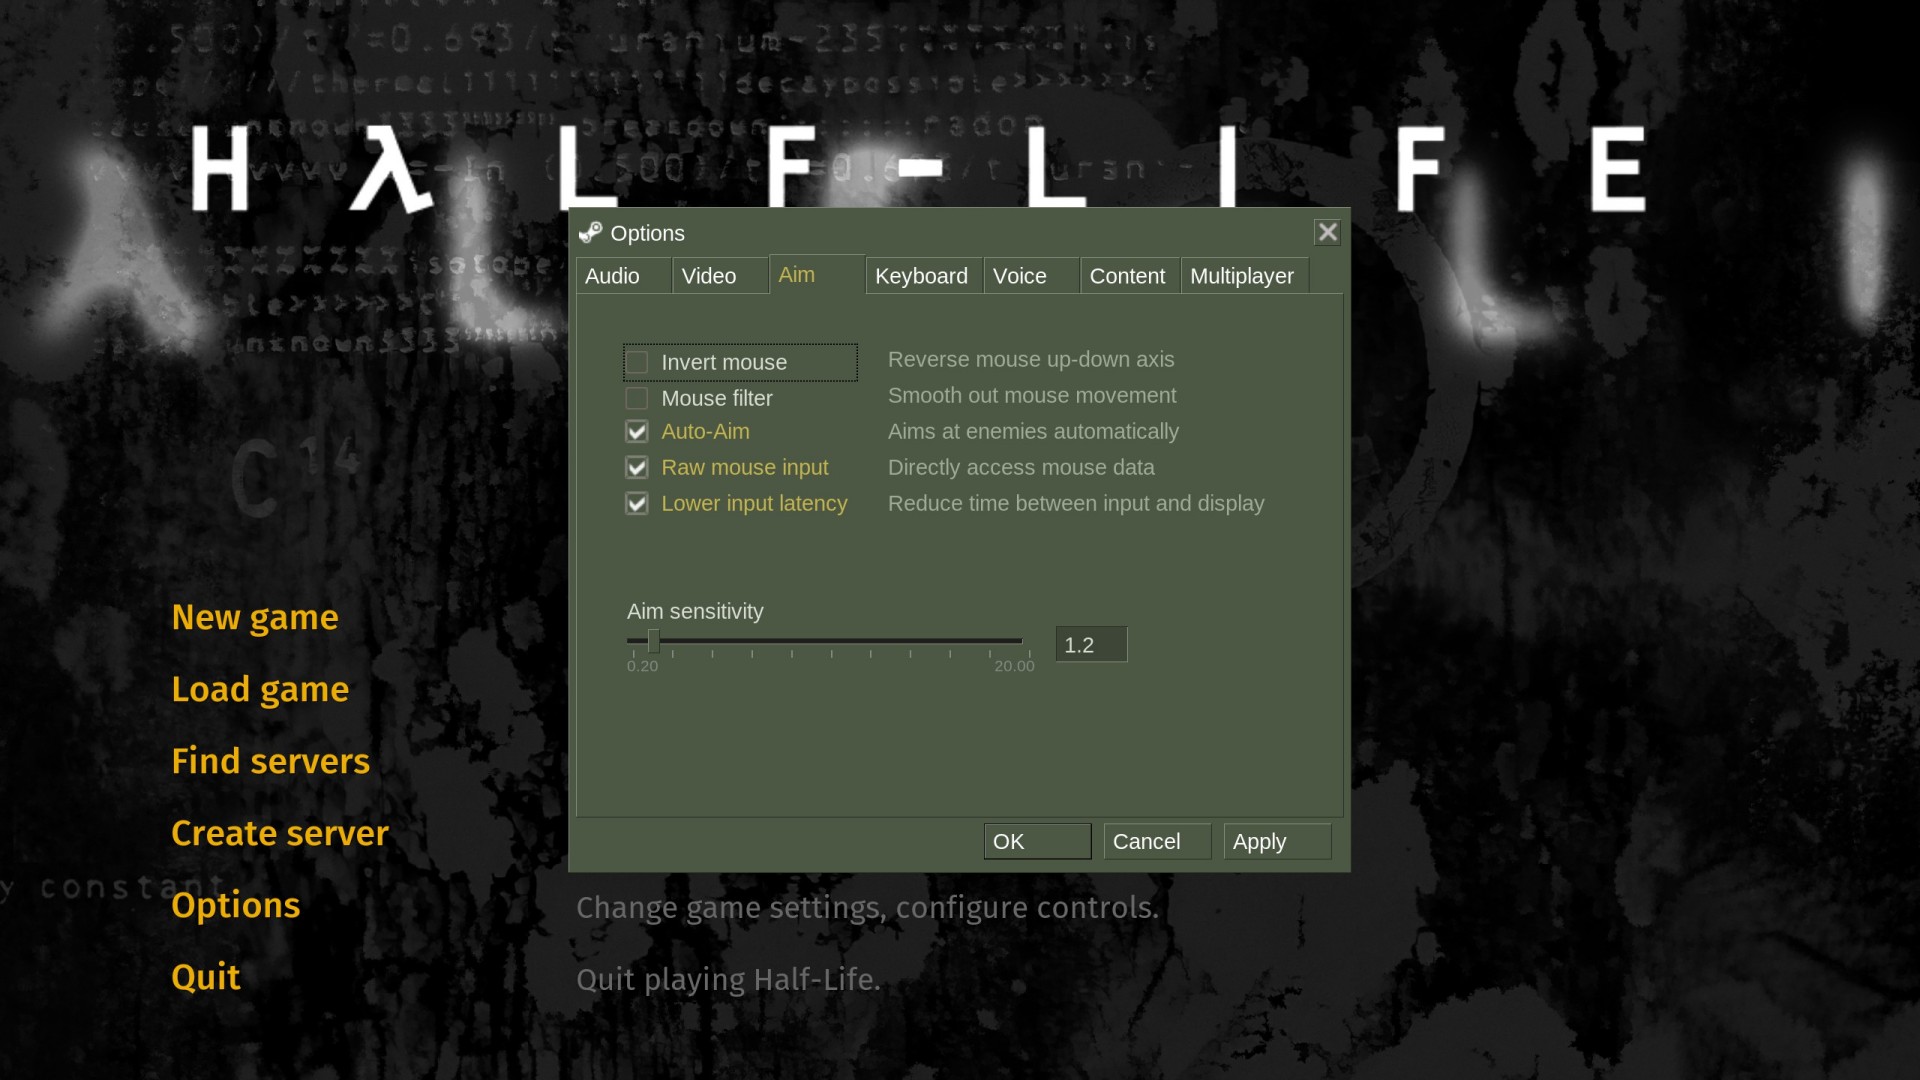
Task: Uncheck Raw mouse input
Action: [637, 467]
